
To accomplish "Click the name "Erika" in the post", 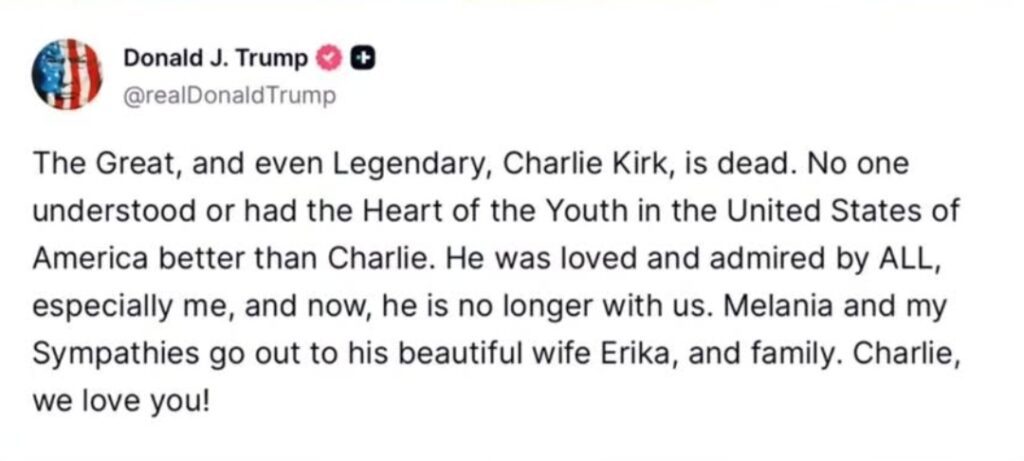I will [x=700, y=354].
